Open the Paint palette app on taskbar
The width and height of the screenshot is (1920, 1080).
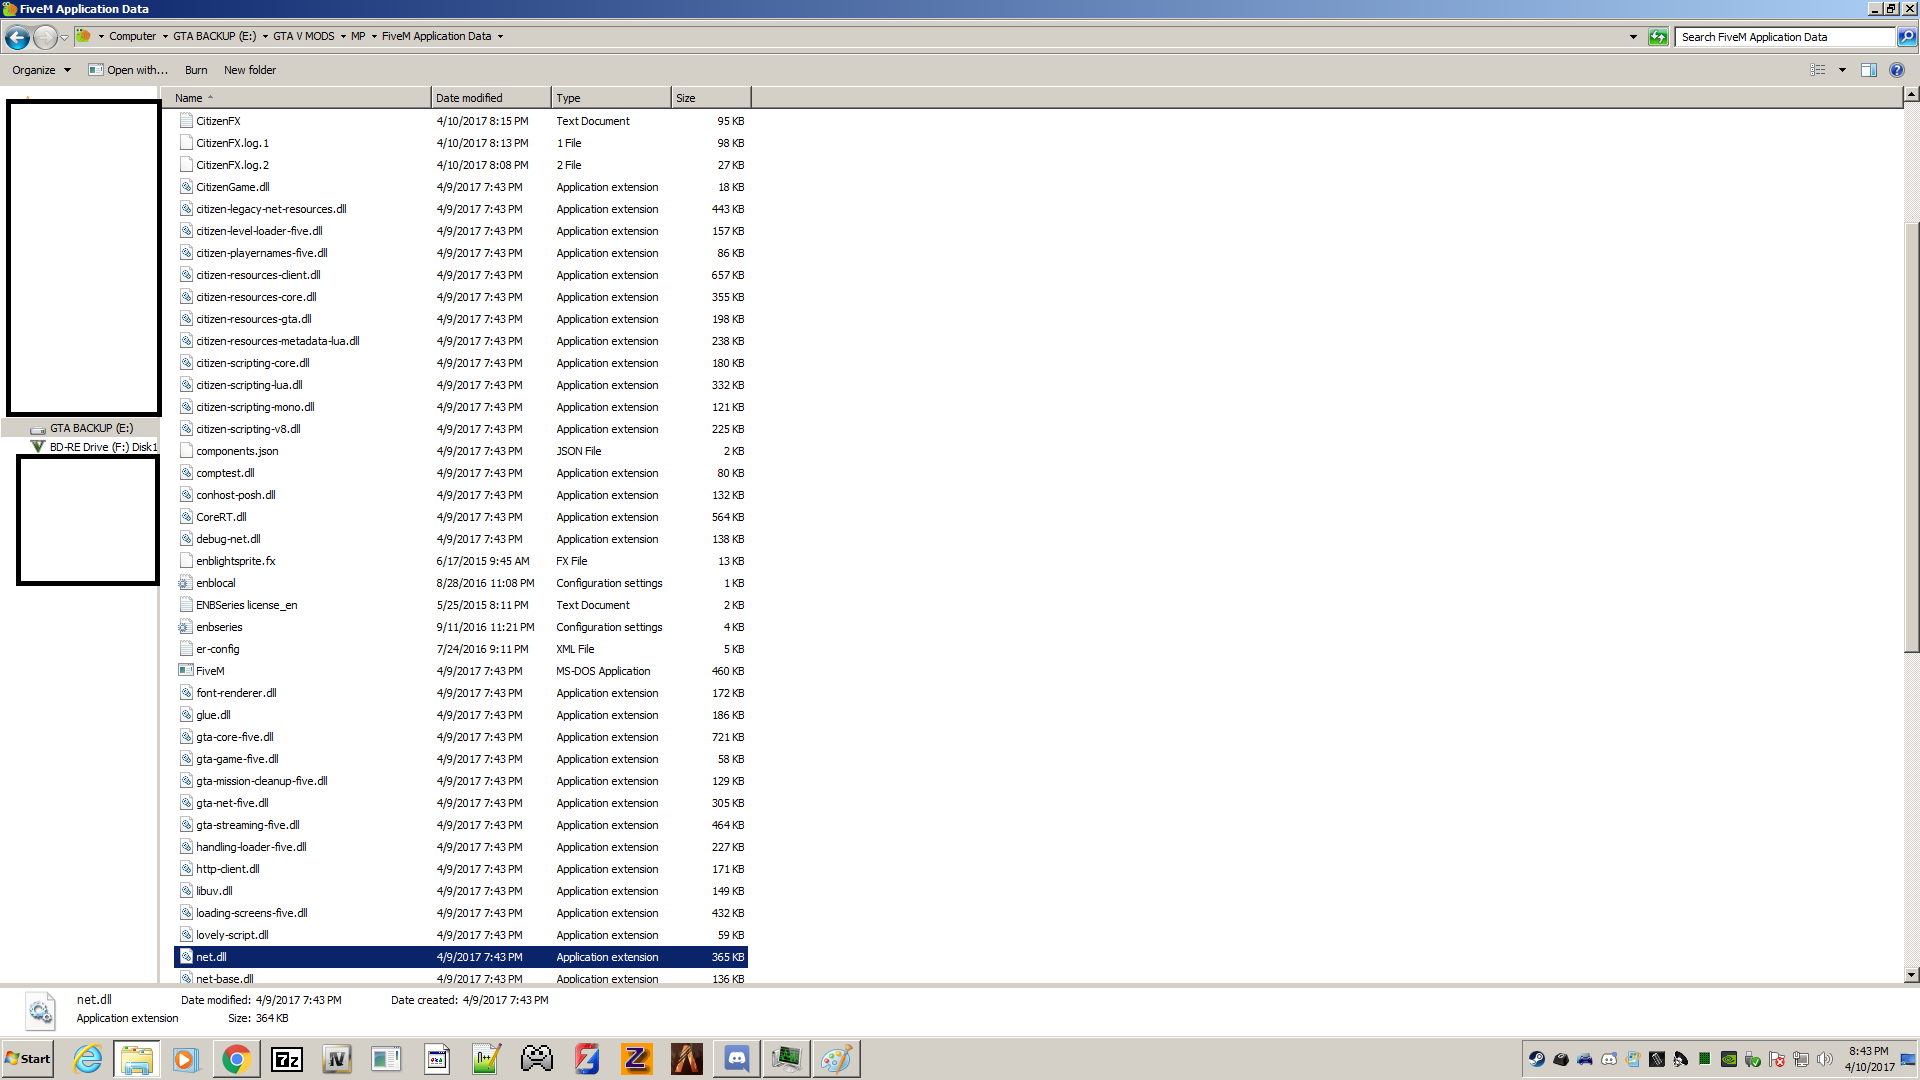(x=837, y=1059)
